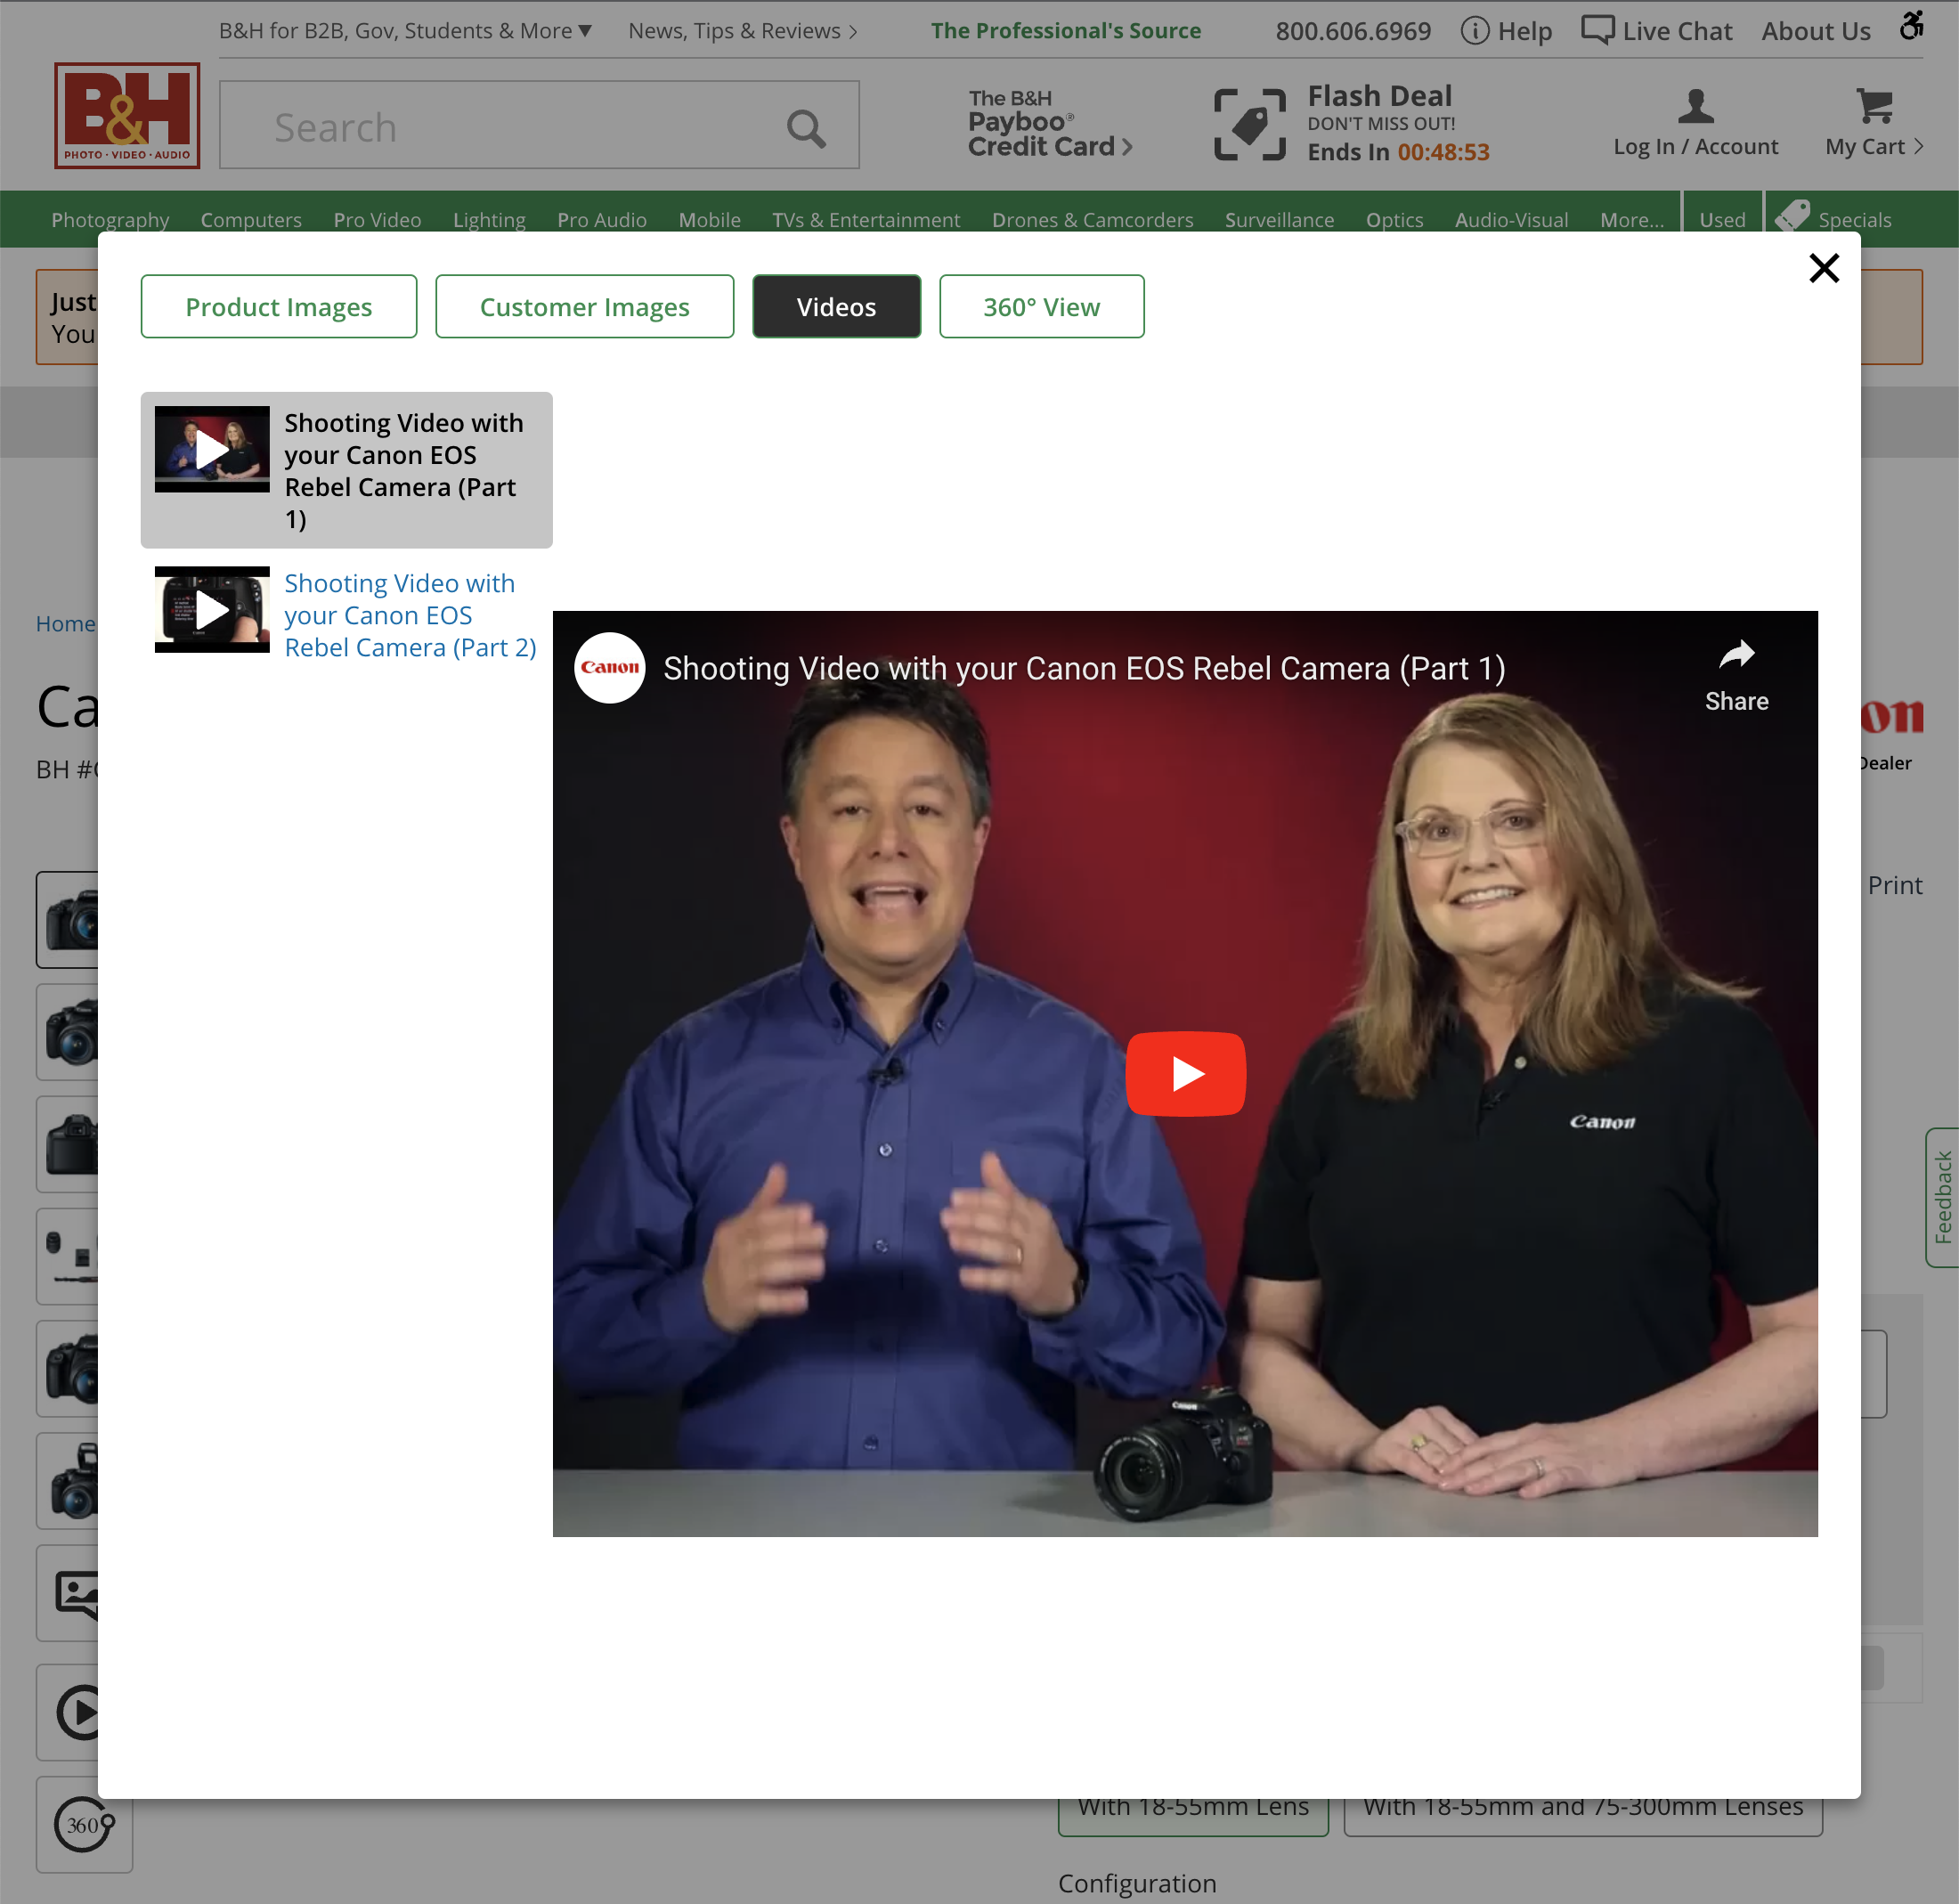The width and height of the screenshot is (1959, 1904).
Task: Open the Payboo Credit Card chevron
Action: click(1128, 146)
